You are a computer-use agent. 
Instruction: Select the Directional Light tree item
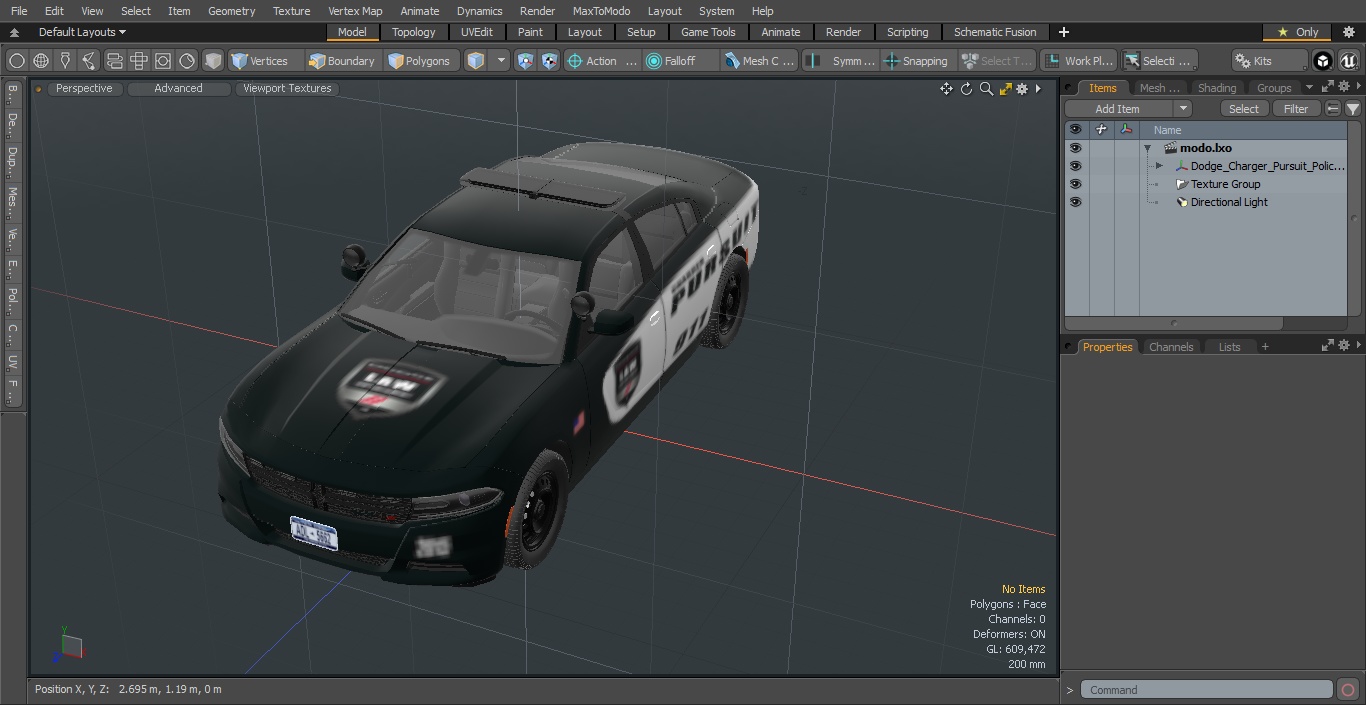pos(1228,202)
